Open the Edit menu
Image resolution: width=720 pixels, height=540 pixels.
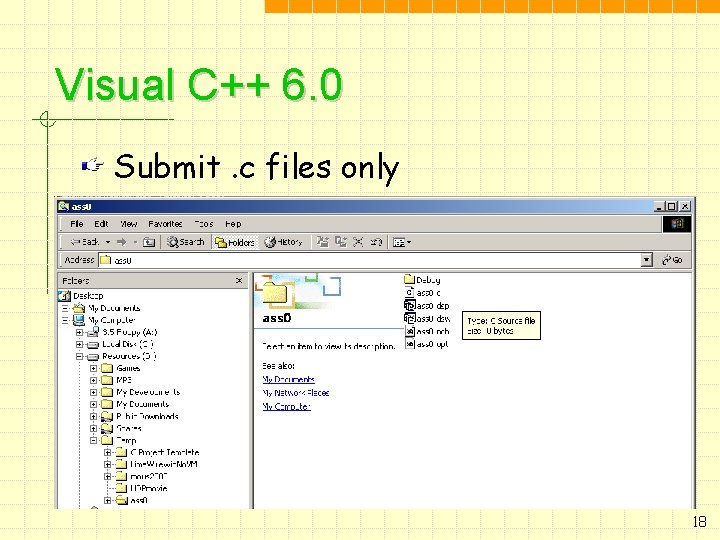pos(101,224)
